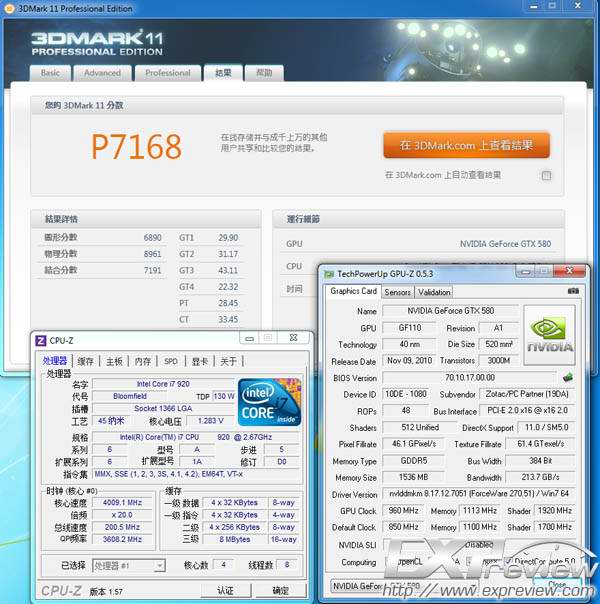Click the 3DMark 11 Professional Edition logo
This screenshot has width=600, height=604.
click(x=98, y=44)
